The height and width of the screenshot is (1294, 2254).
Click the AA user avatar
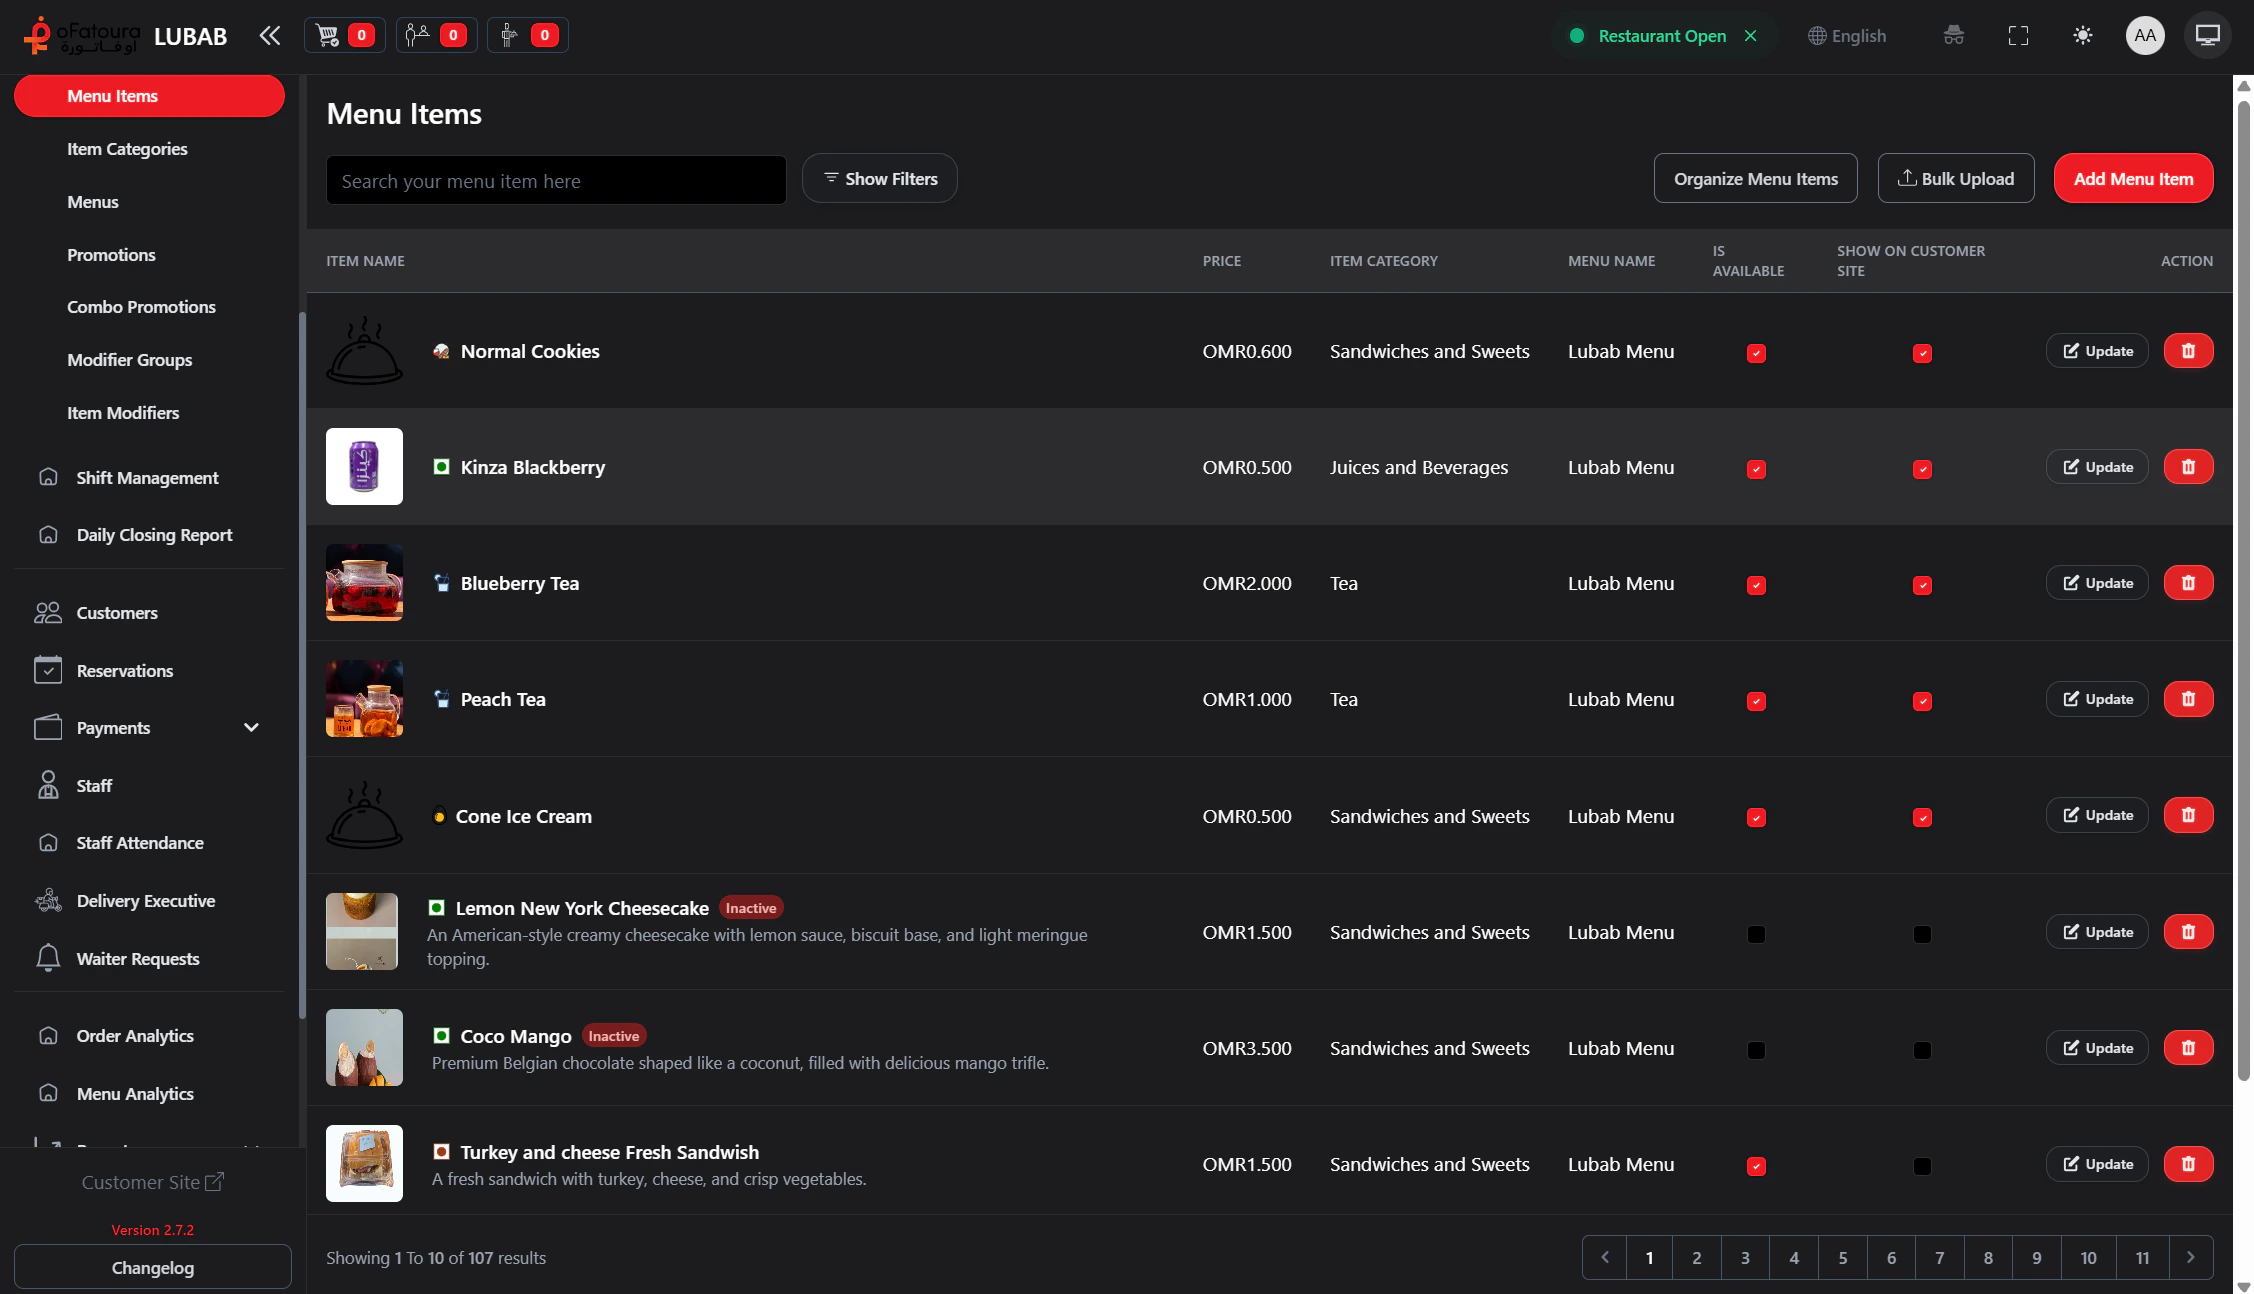click(x=2144, y=36)
